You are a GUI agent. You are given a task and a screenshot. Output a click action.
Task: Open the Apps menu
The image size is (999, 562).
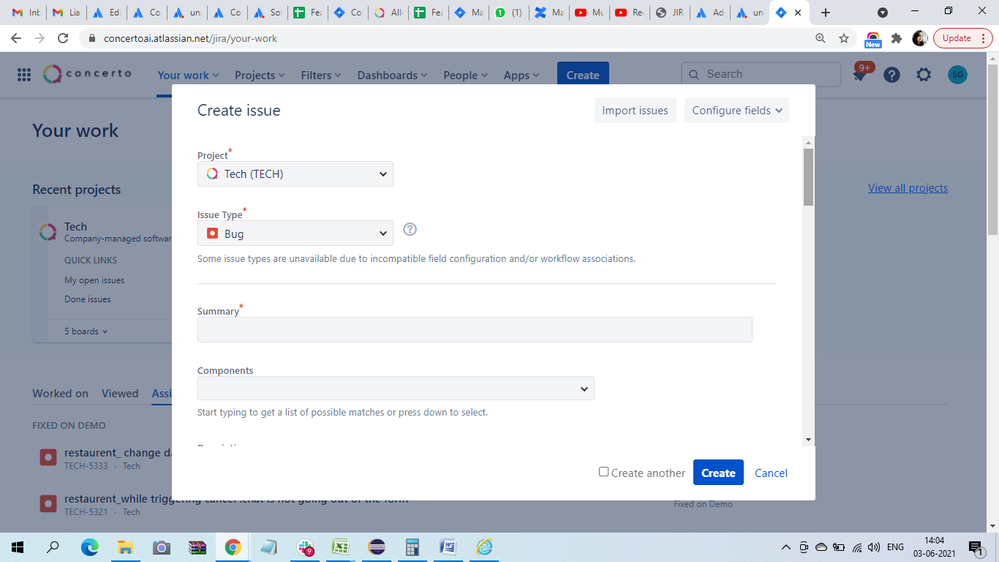[521, 75]
